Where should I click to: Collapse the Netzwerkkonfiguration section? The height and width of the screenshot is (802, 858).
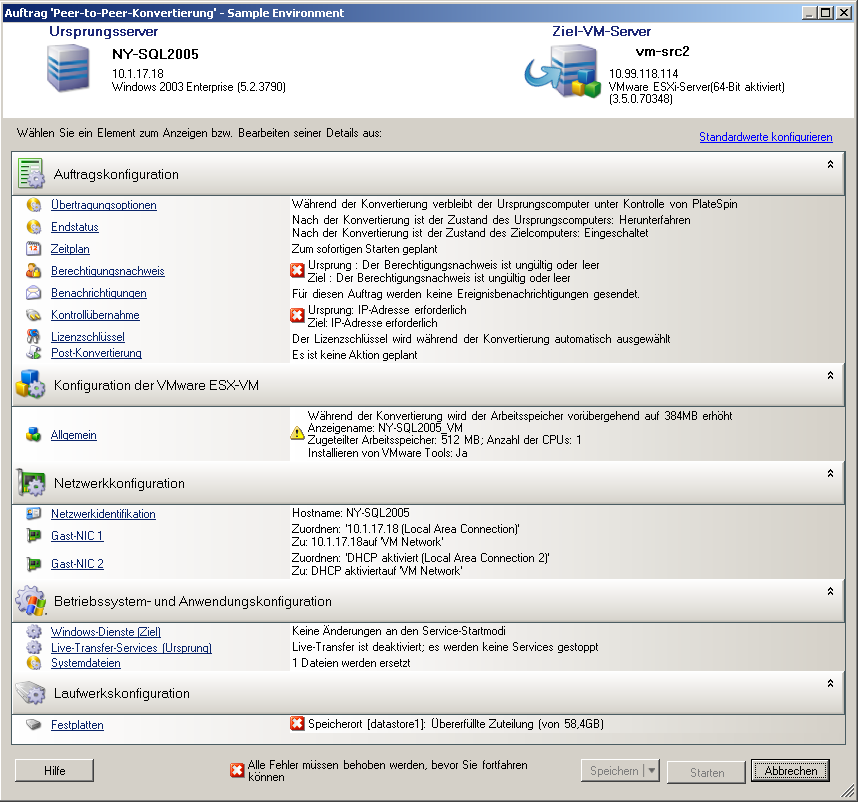[829, 472]
